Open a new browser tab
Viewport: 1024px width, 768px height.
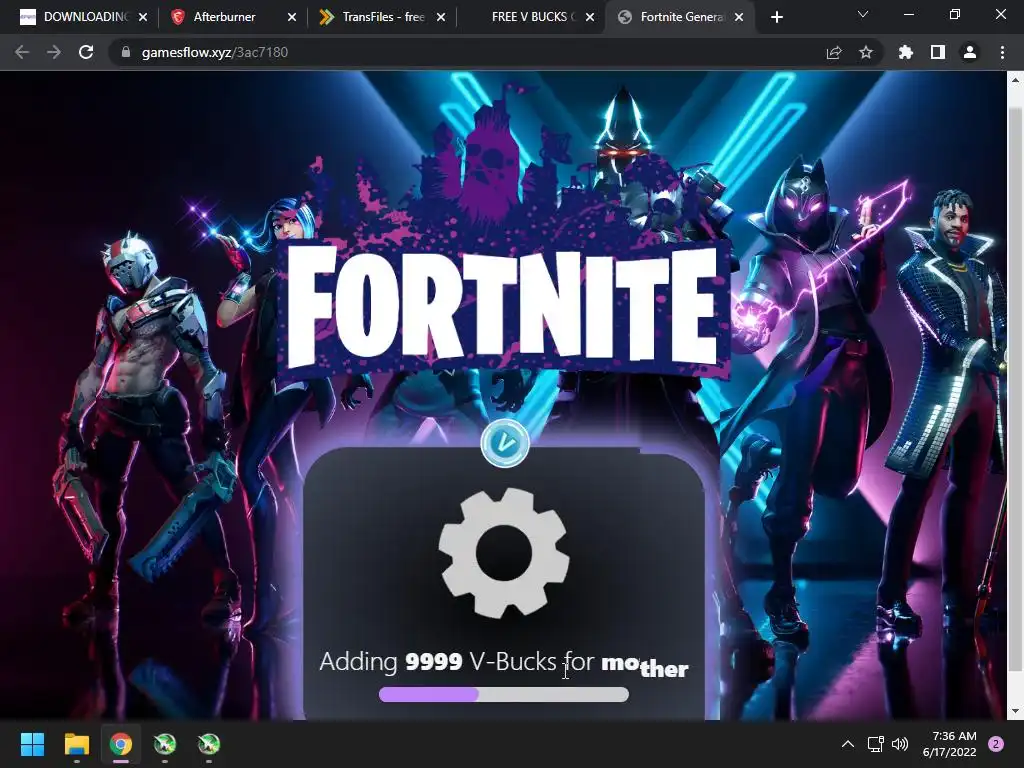776,18
